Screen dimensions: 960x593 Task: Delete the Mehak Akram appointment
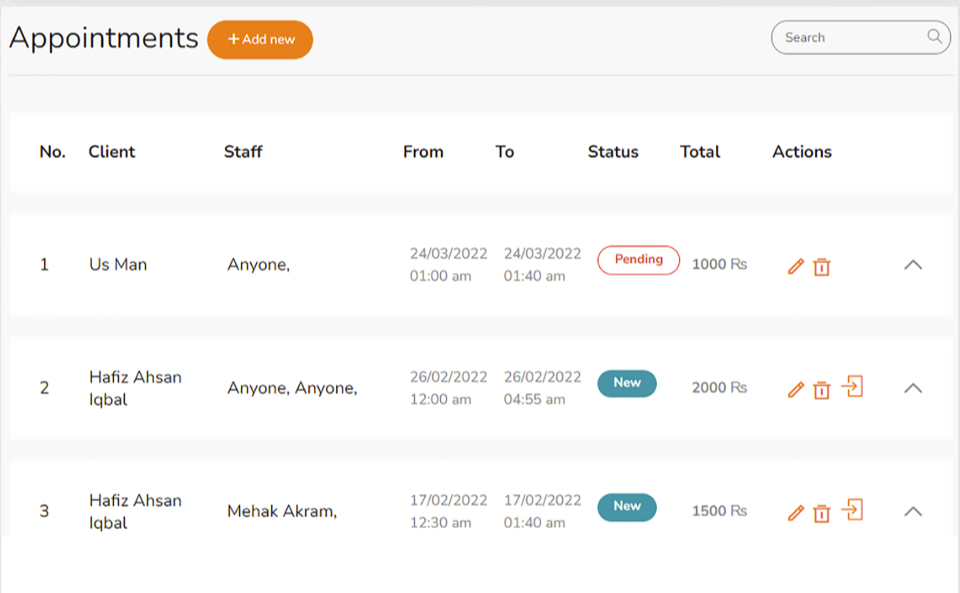point(821,514)
